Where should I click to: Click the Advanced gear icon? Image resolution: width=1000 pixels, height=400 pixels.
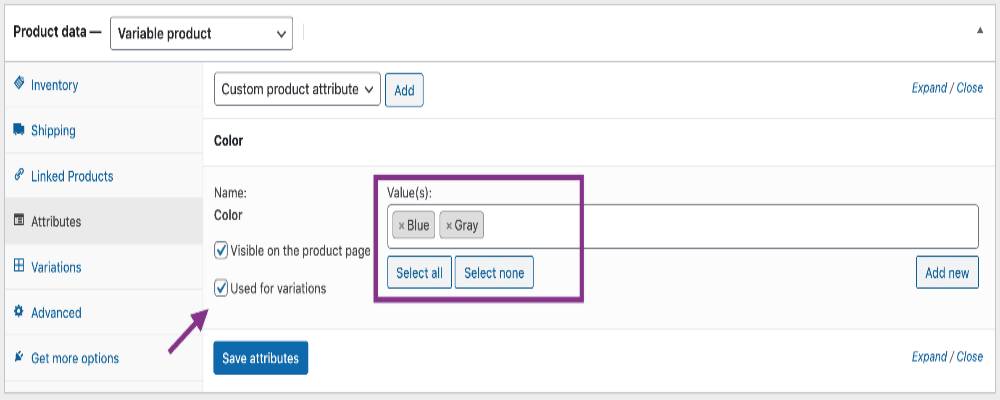tap(19, 312)
